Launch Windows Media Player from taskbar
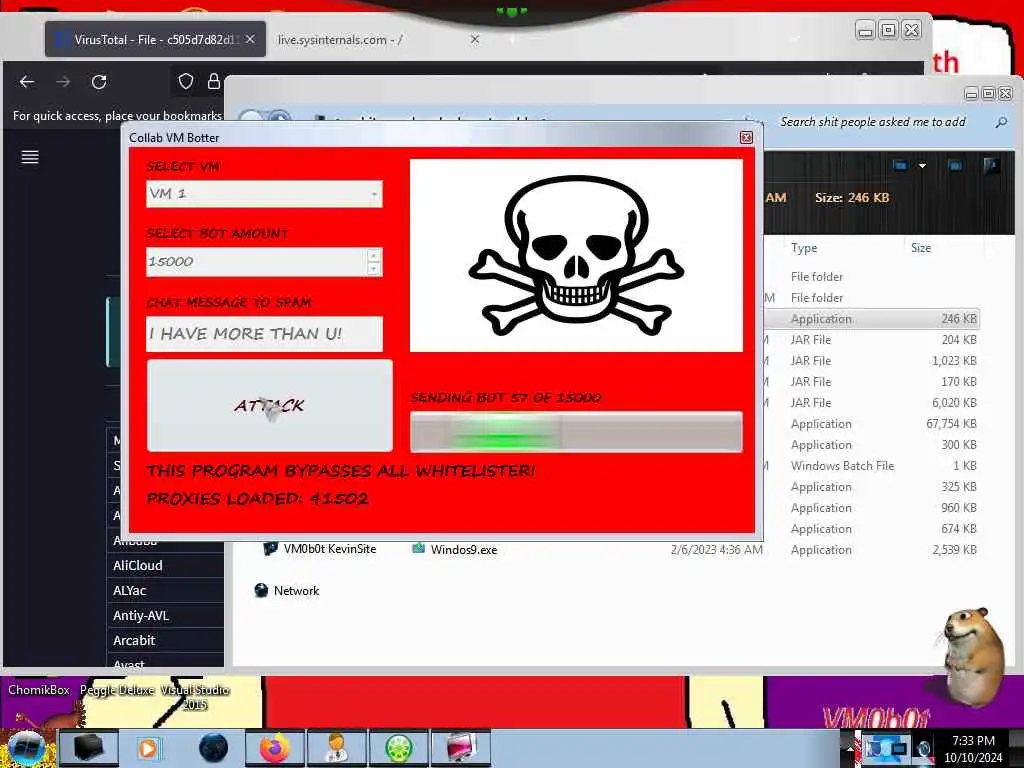Image resolution: width=1024 pixels, height=768 pixels. point(148,748)
